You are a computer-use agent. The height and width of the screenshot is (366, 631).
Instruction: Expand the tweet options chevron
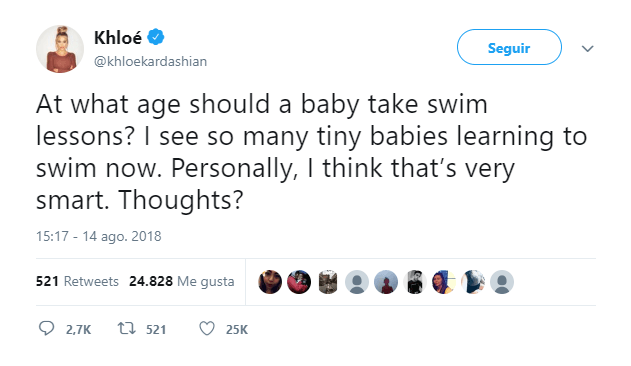588,49
